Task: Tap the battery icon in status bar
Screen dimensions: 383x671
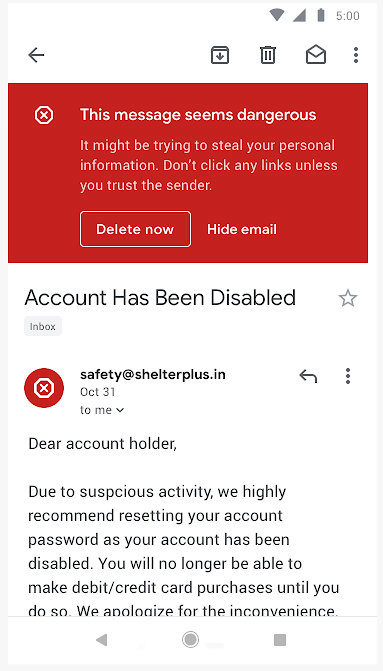Action: 321,15
